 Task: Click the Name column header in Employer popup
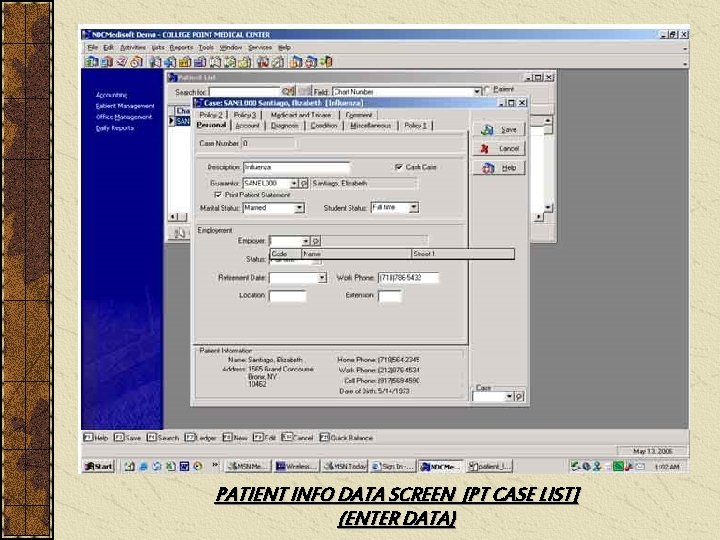[x=356, y=253]
